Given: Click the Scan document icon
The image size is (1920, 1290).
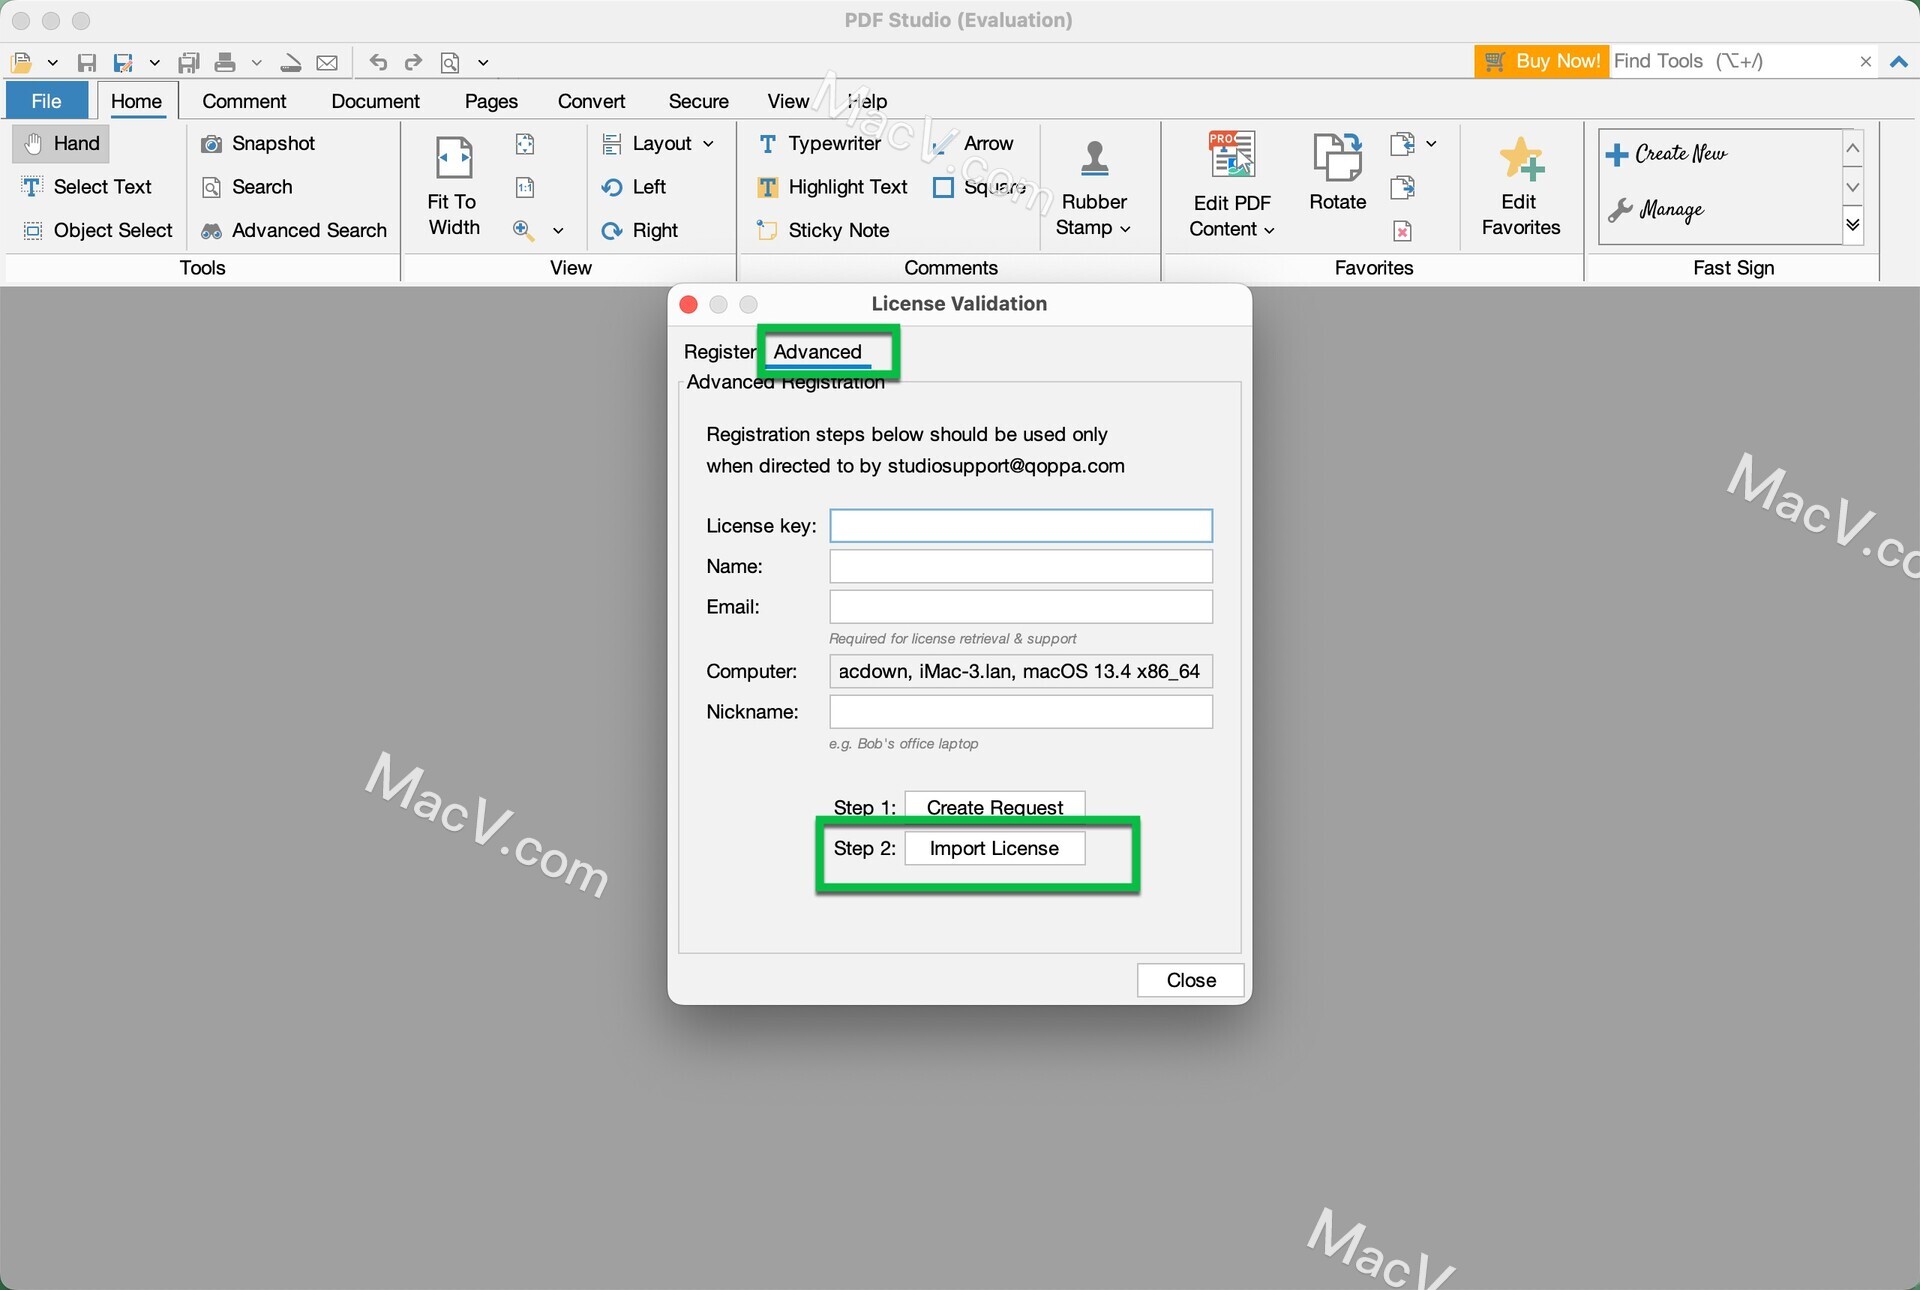Looking at the screenshot, I should pyautogui.click(x=291, y=62).
